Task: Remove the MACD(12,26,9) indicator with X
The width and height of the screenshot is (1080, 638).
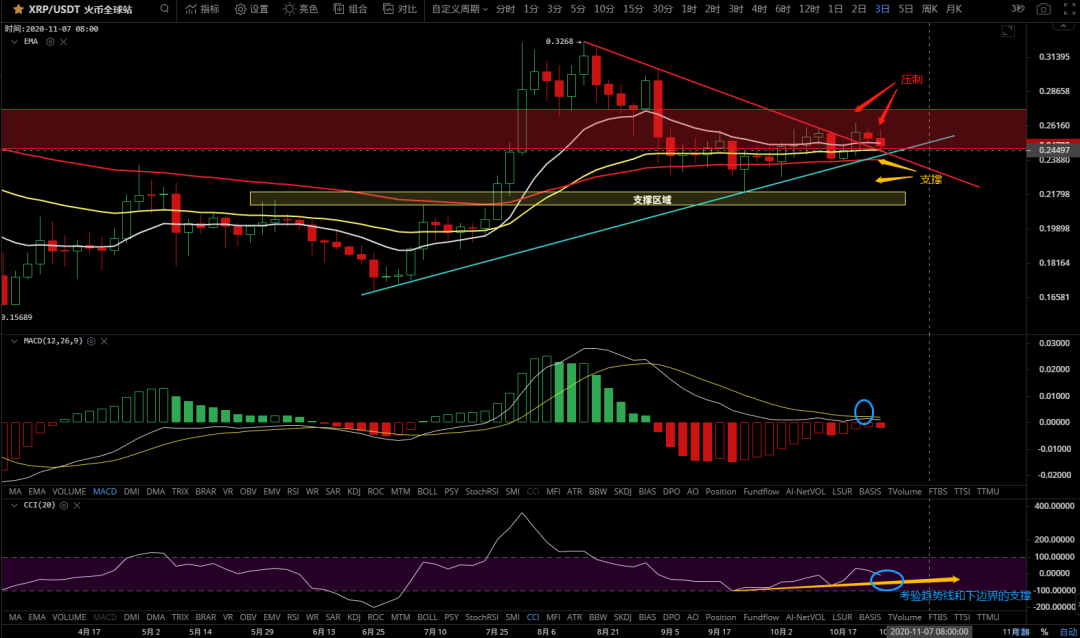Action: pos(104,341)
